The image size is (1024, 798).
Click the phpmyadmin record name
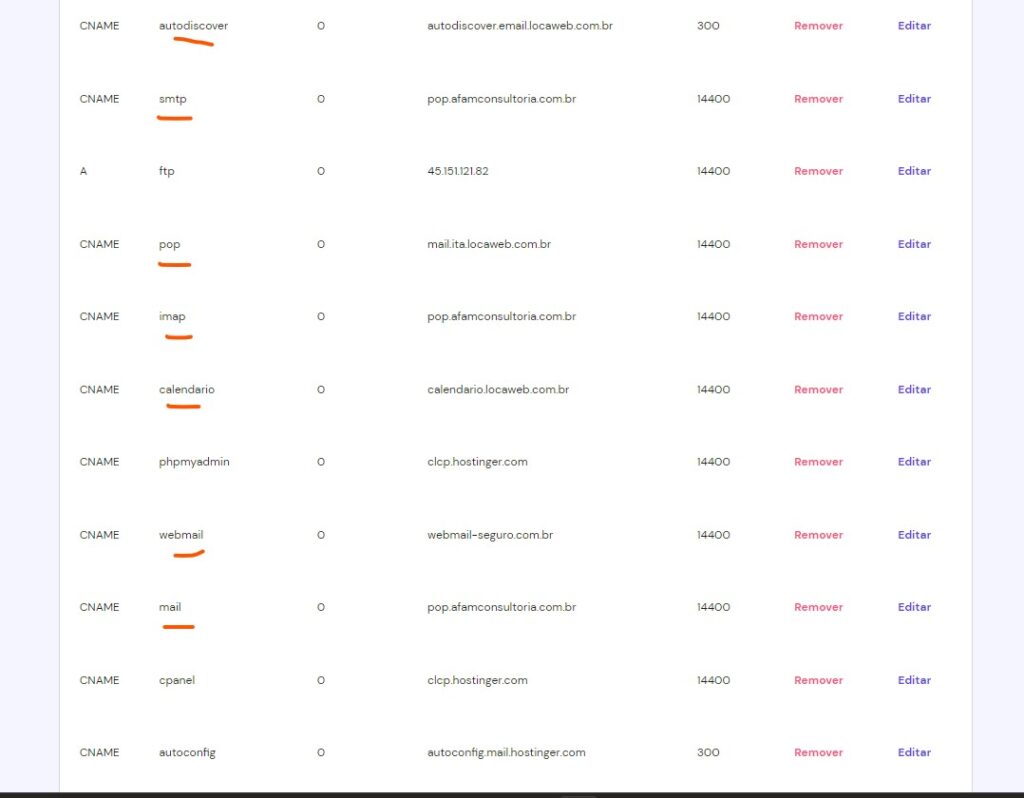point(194,462)
